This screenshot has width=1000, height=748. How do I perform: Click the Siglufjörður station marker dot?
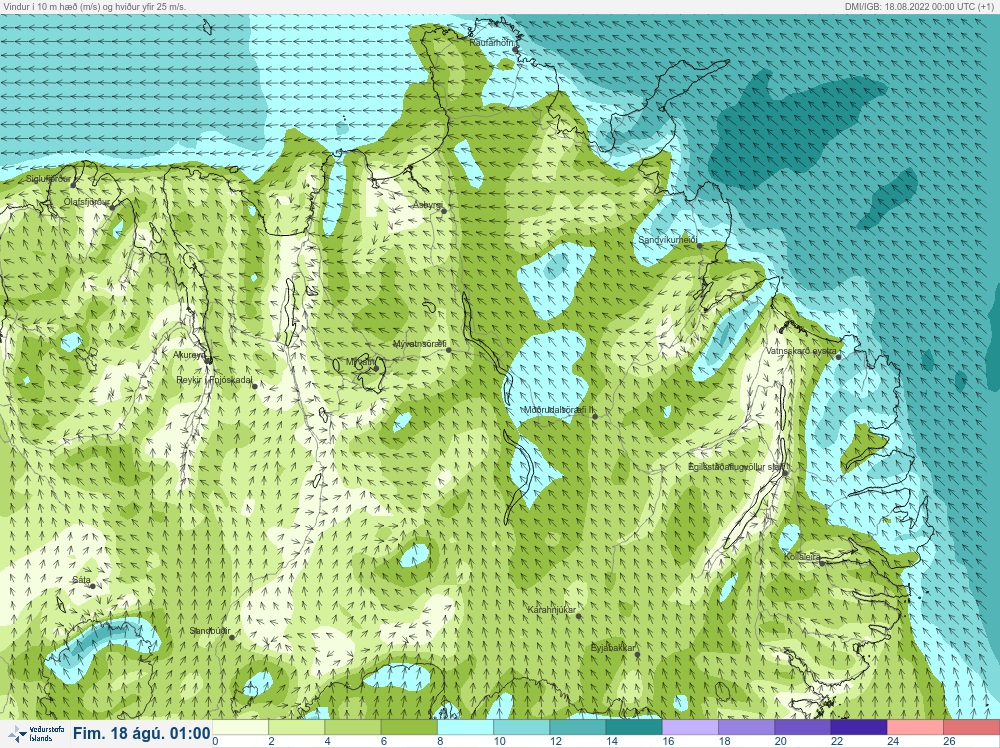click(x=73, y=185)
